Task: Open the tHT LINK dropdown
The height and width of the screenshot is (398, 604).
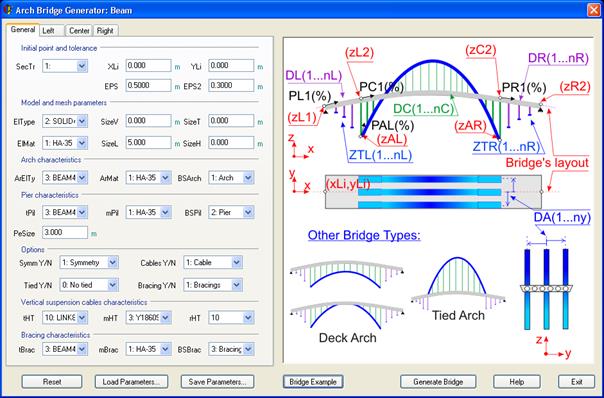Action: click(x=65, y=318)
